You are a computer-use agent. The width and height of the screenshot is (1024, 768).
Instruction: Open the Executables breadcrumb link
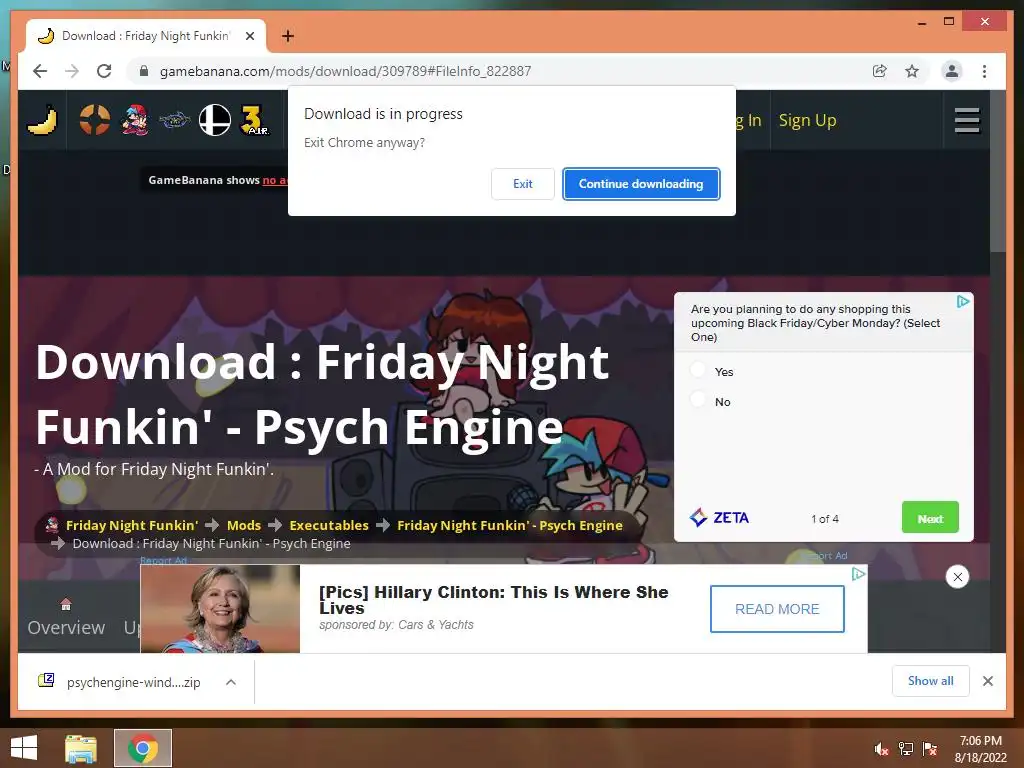click(x=328, y=525)
